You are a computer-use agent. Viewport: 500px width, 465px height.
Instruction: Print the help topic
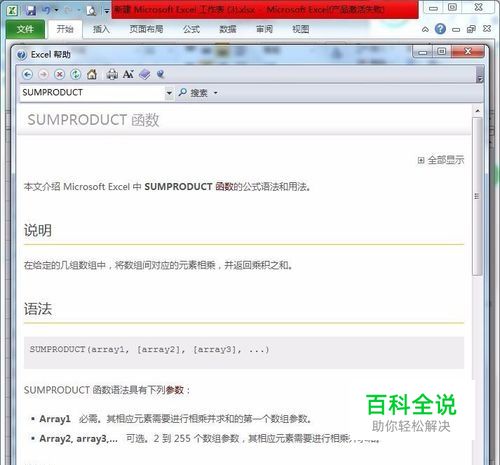(x=112, y=74)
